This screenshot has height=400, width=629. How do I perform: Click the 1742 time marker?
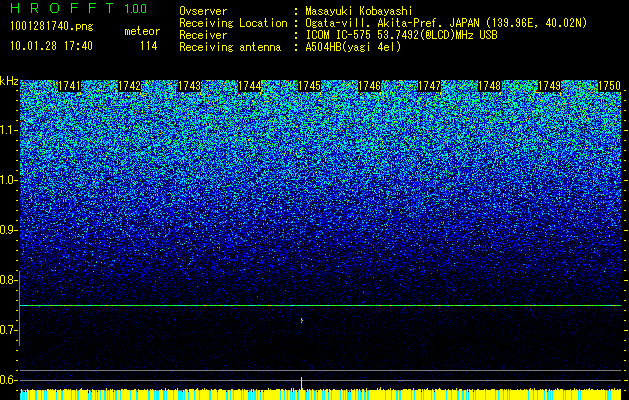coord(130,86)
